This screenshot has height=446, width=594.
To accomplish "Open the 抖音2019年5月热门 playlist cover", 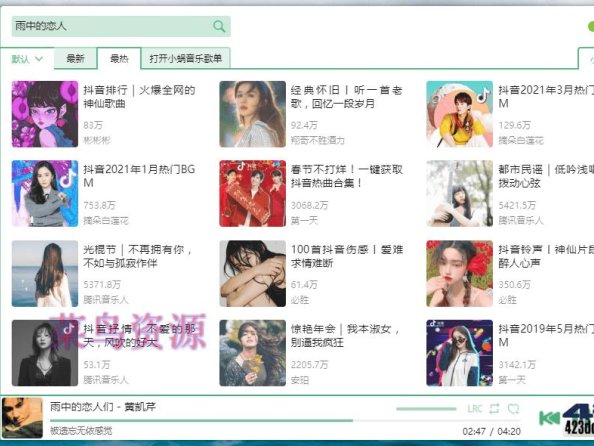I will click(x=460, y=353).
